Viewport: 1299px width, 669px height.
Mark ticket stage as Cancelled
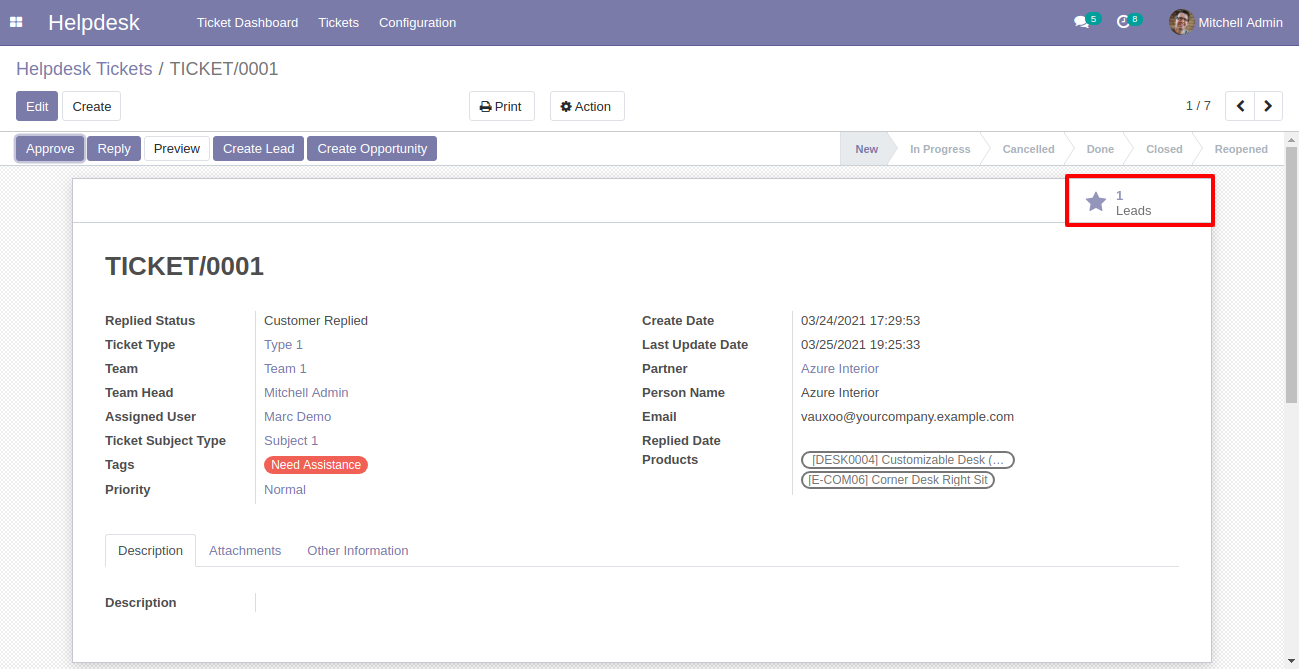coord(1028,149)
